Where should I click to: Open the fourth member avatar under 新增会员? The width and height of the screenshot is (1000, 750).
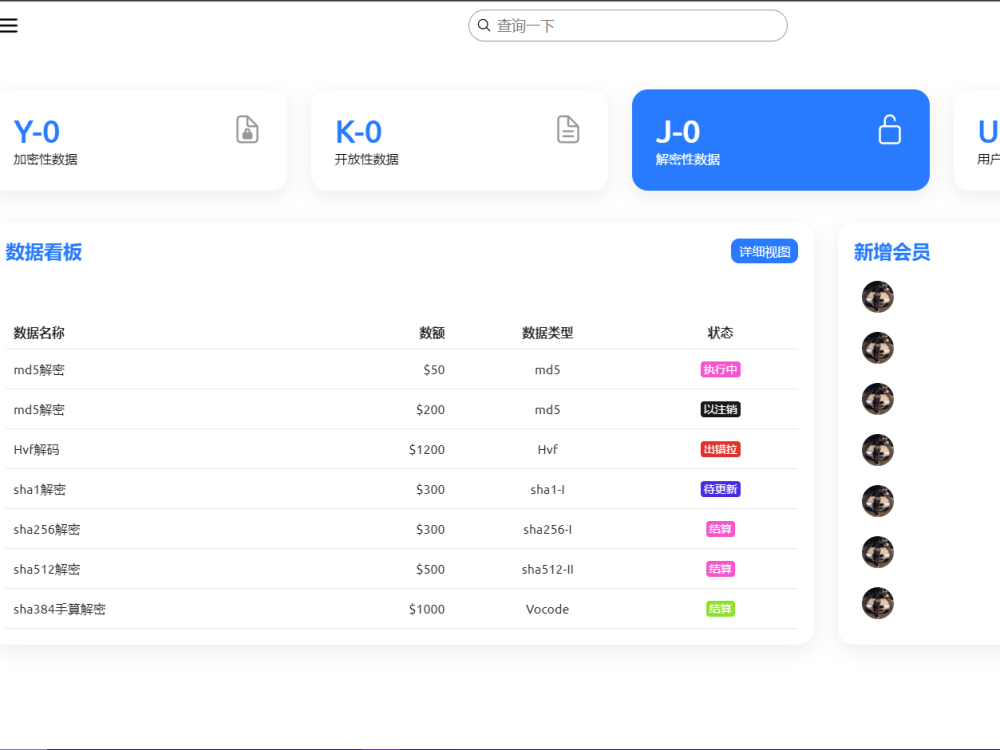click(x=878, y=450)
